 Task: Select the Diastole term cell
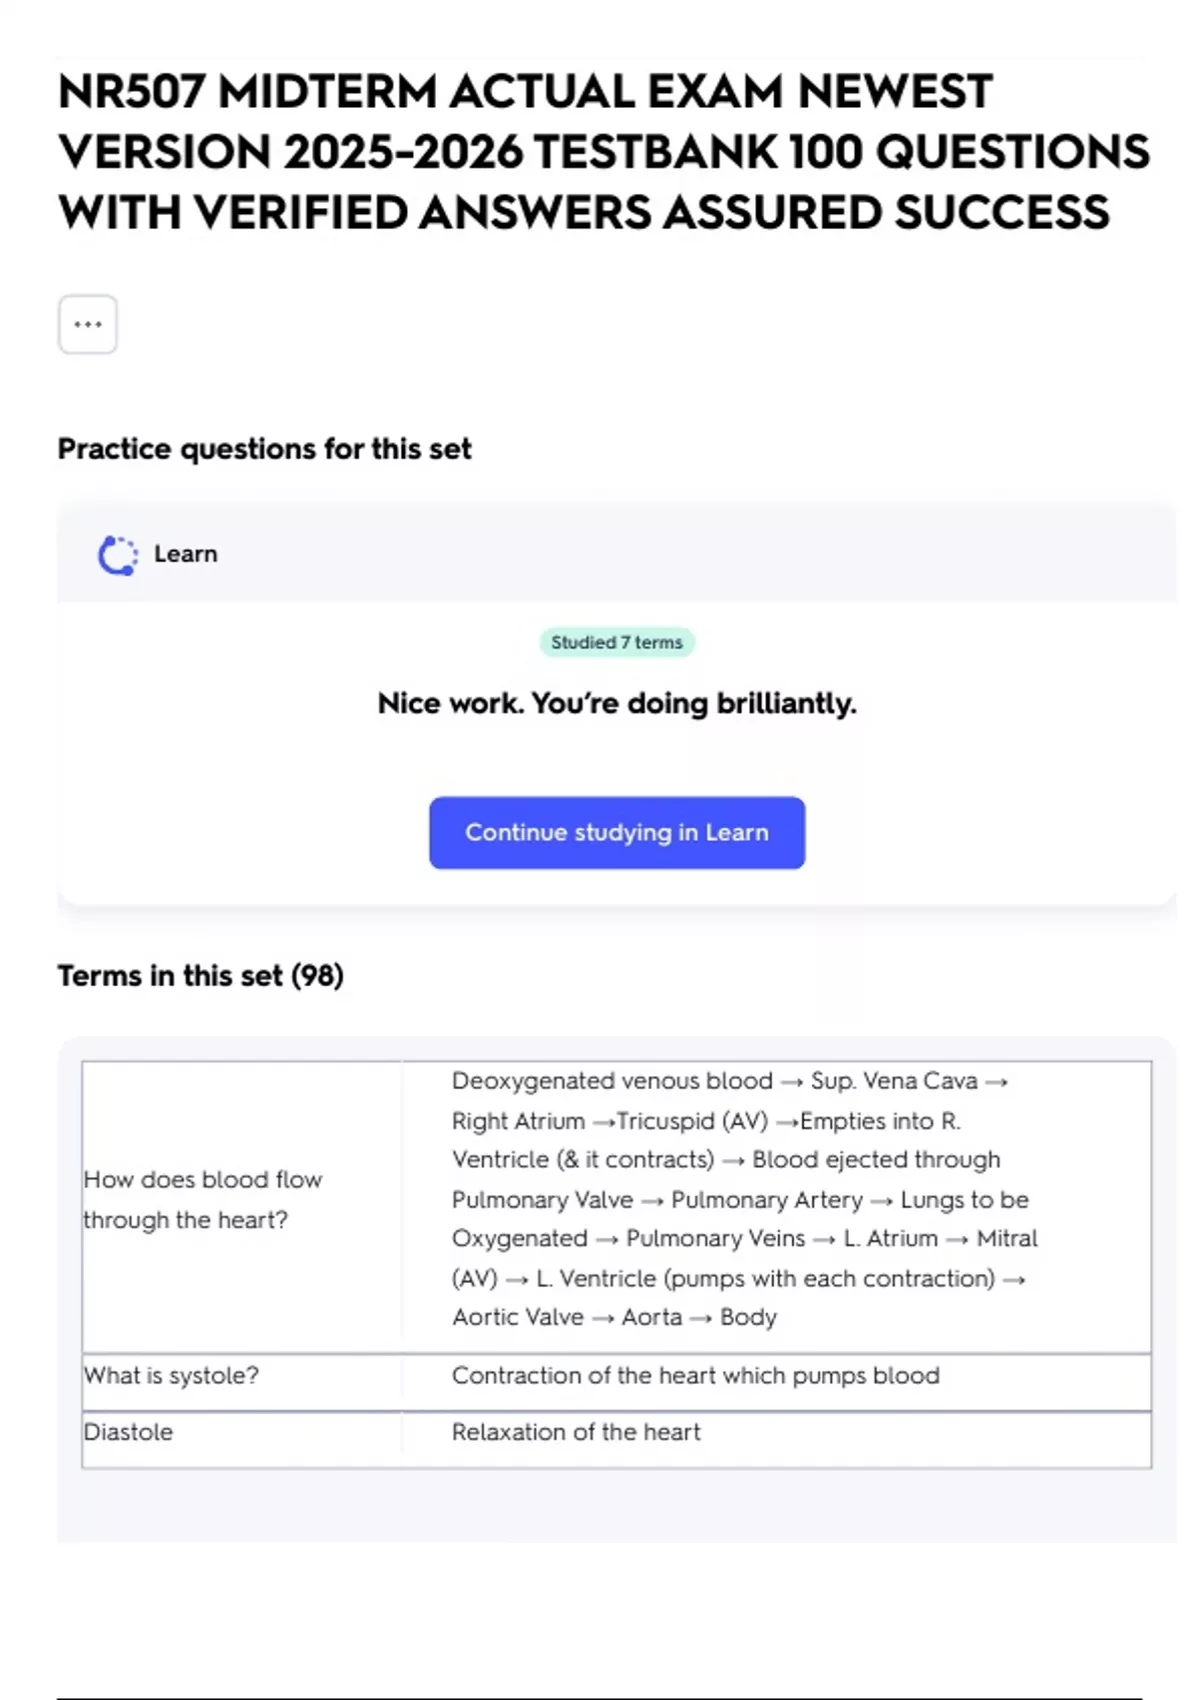point(128,1432)
